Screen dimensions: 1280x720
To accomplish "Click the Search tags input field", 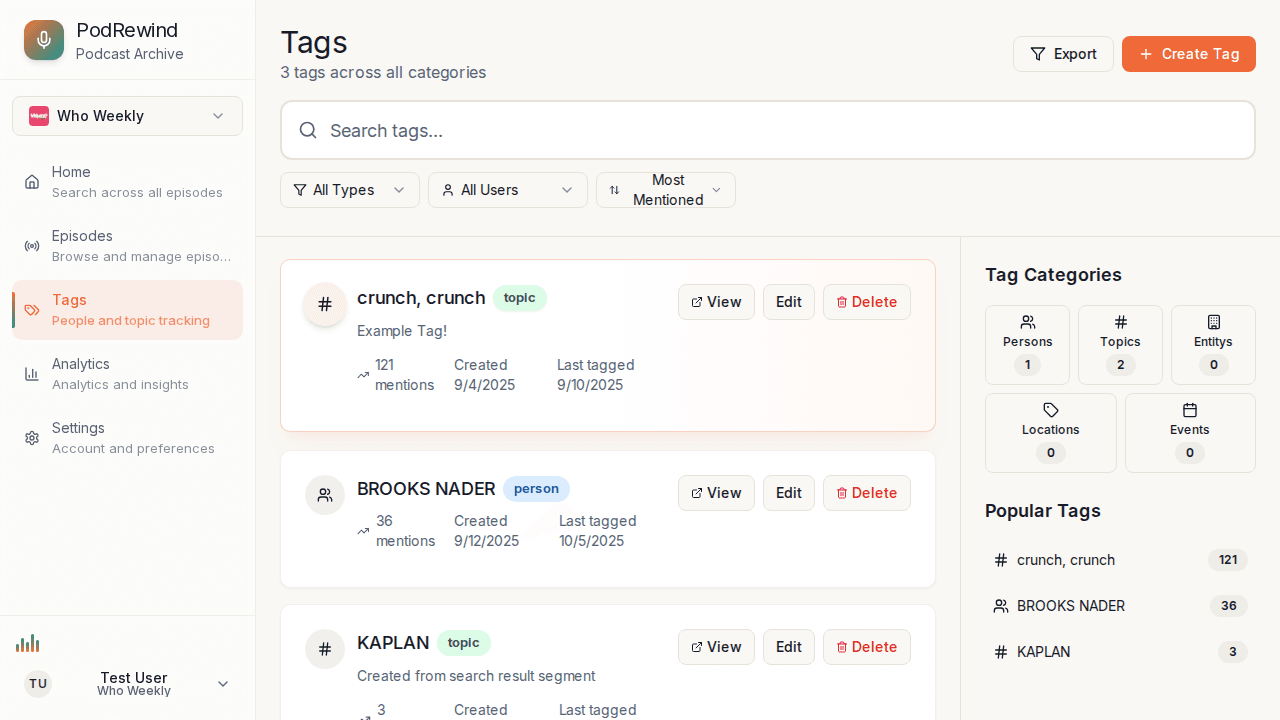I will point(767,130).
